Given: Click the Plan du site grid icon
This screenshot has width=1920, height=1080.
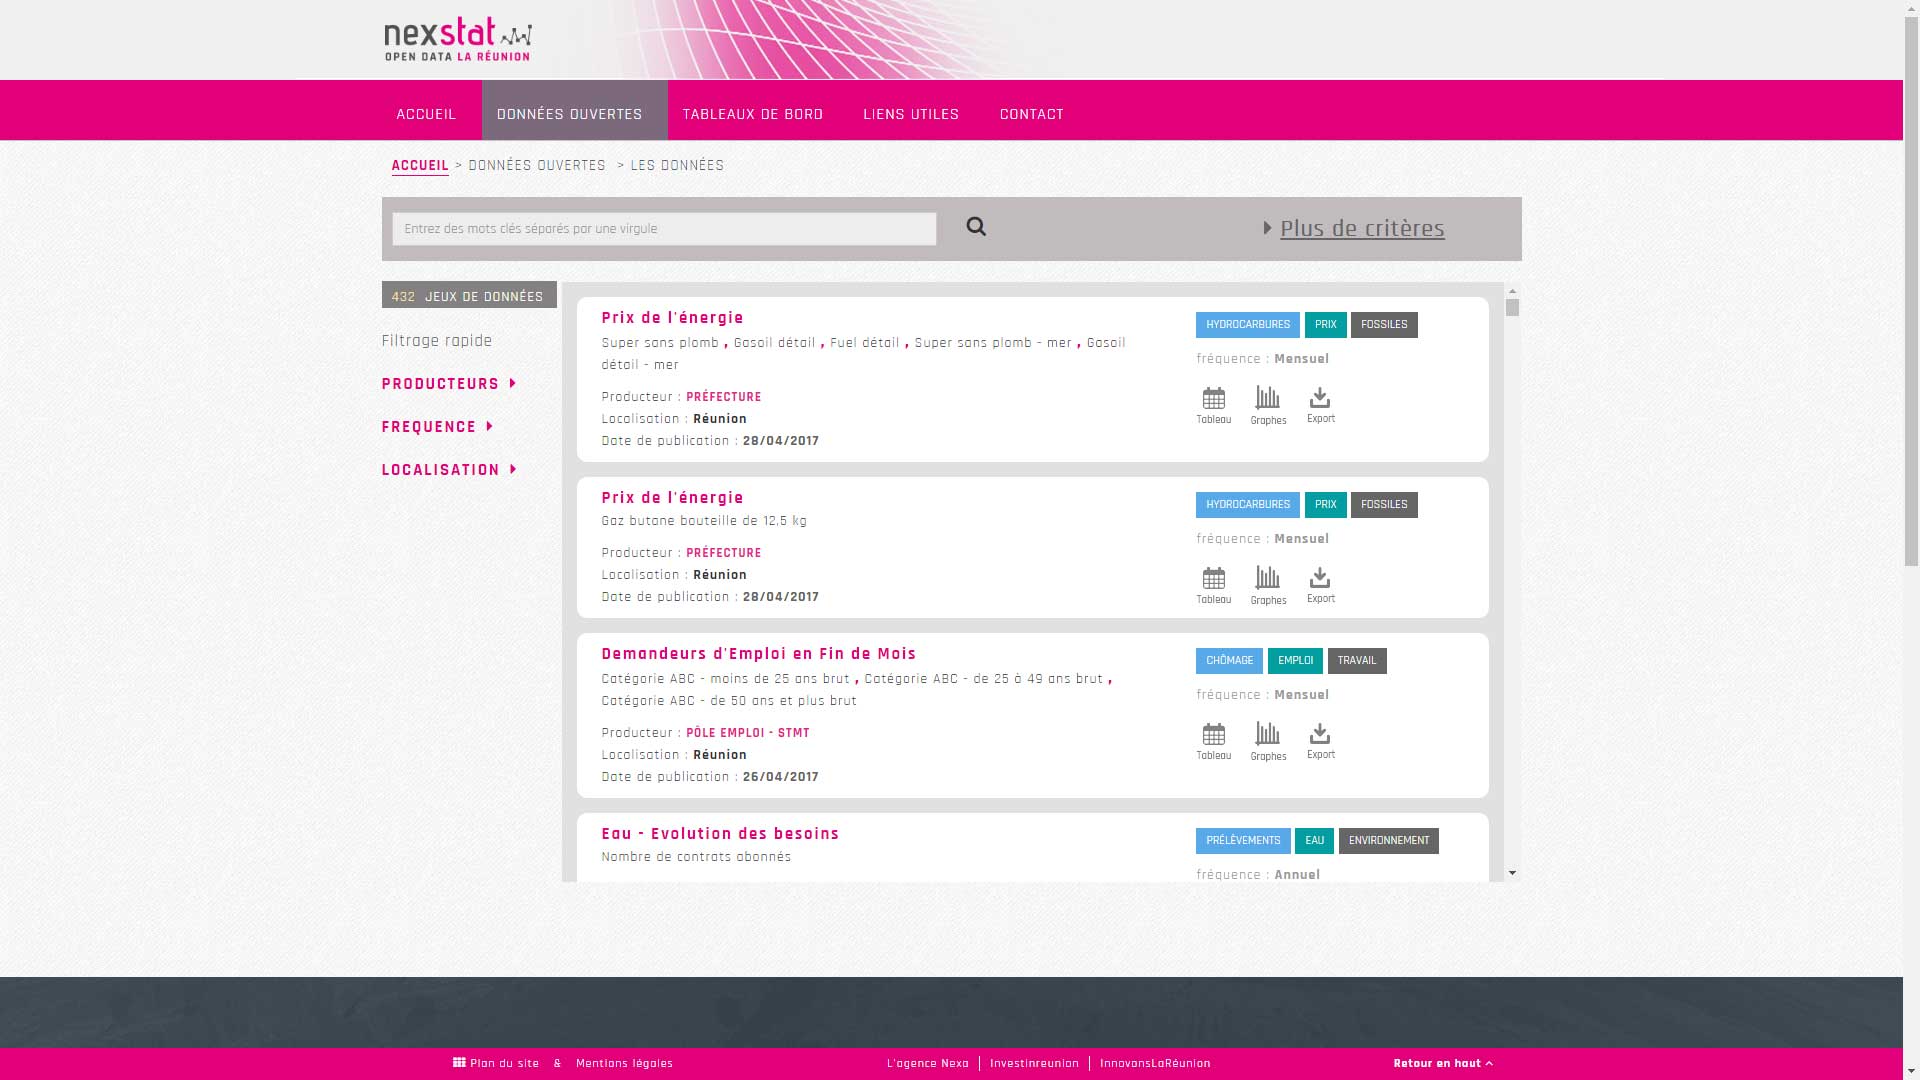Looking at the screenshot, I should pos(459,1063).
